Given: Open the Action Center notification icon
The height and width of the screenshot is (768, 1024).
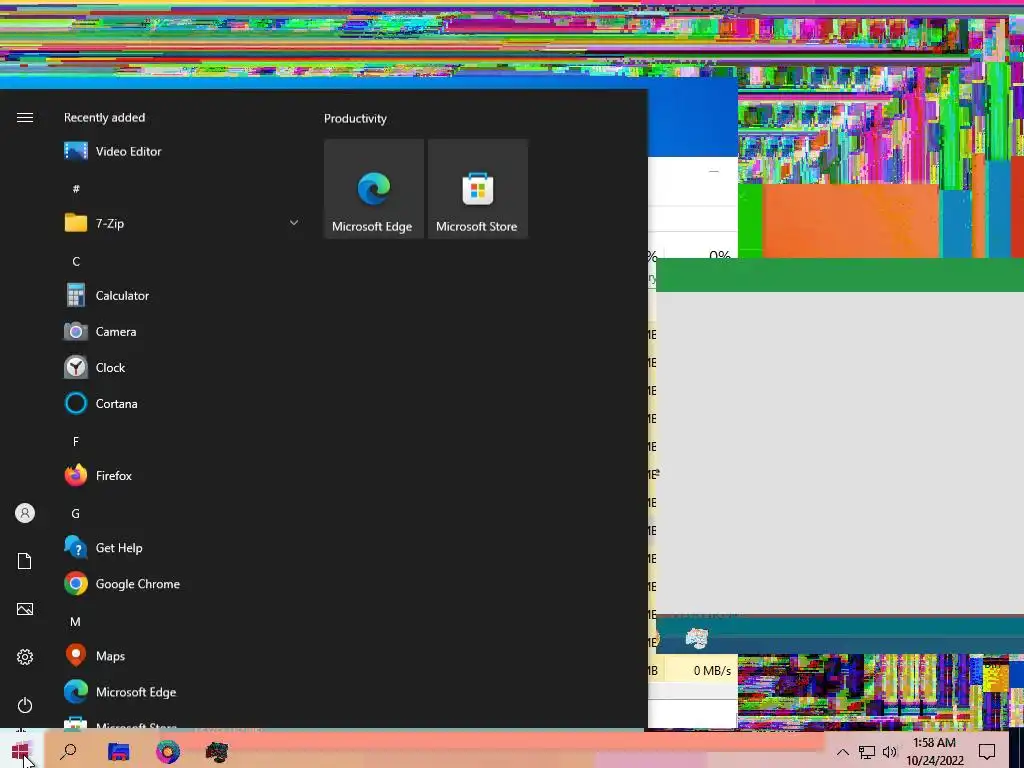Looking at the screenshot, I should point(987,752).
